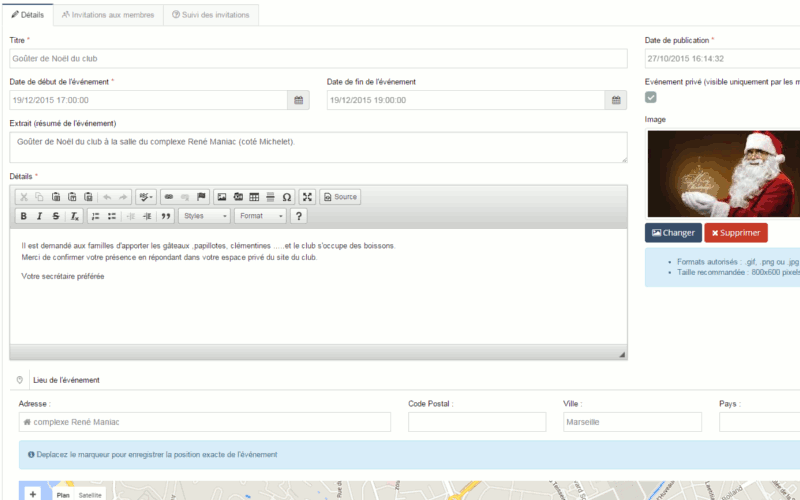
Task: Uncheck the private event checkbox
Action: 651,97
